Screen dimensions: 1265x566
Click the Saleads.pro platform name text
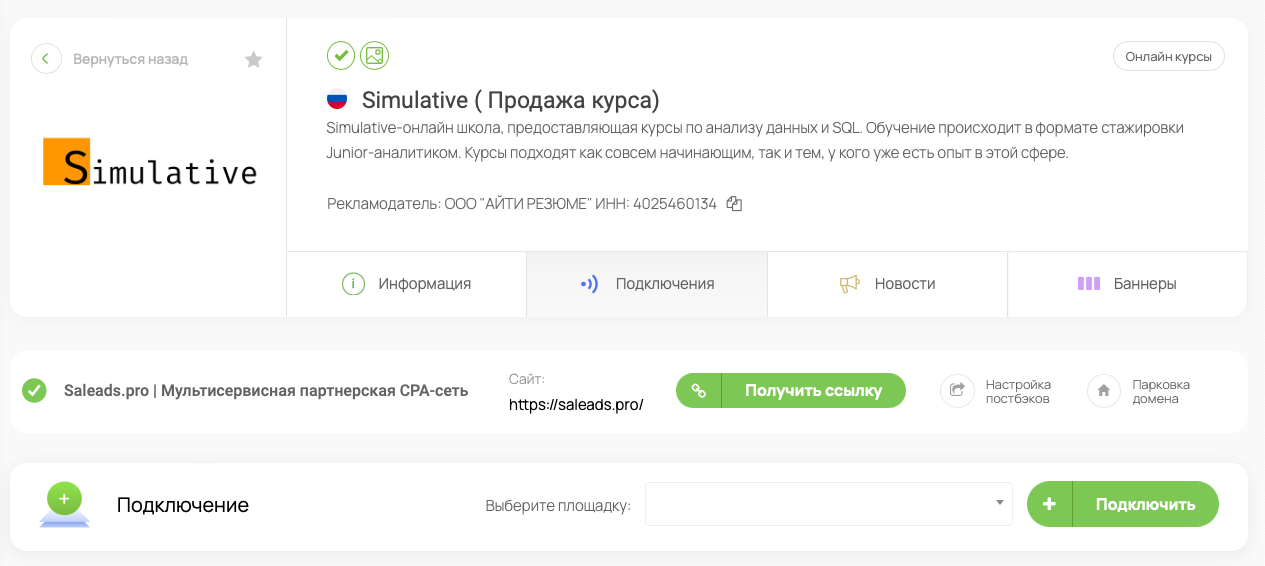(266, 391)
